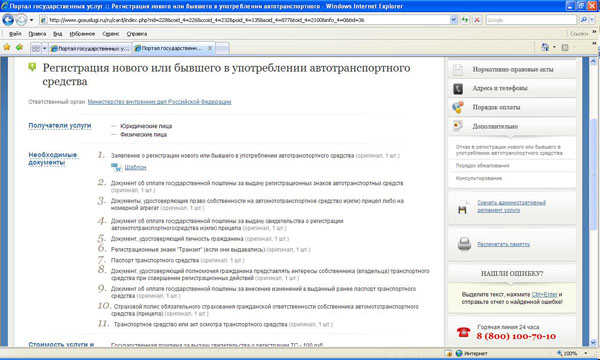Open the recent pages dropdown next to Forward
This screenshot has width=600, height=360.
pyautogui.click(x=31, y=20)
